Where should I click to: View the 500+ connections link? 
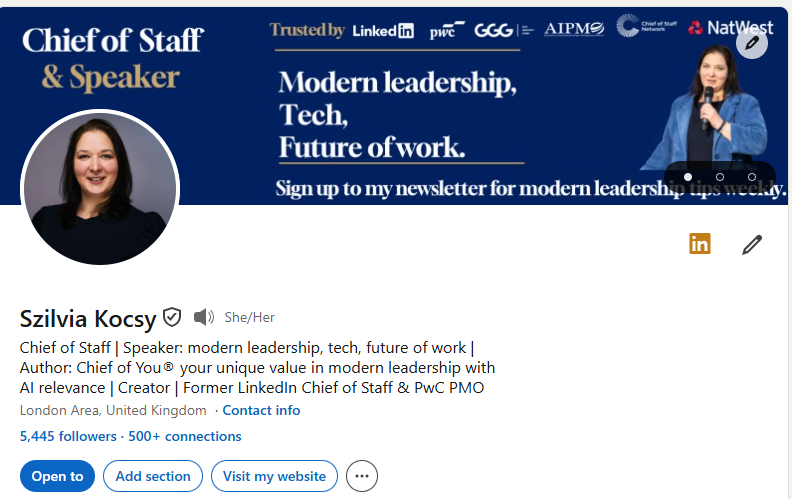[185, 436]
